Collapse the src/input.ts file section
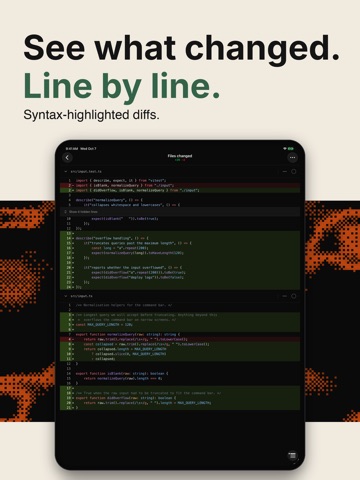Screen dimensions: 360x480 pos(66,296)
